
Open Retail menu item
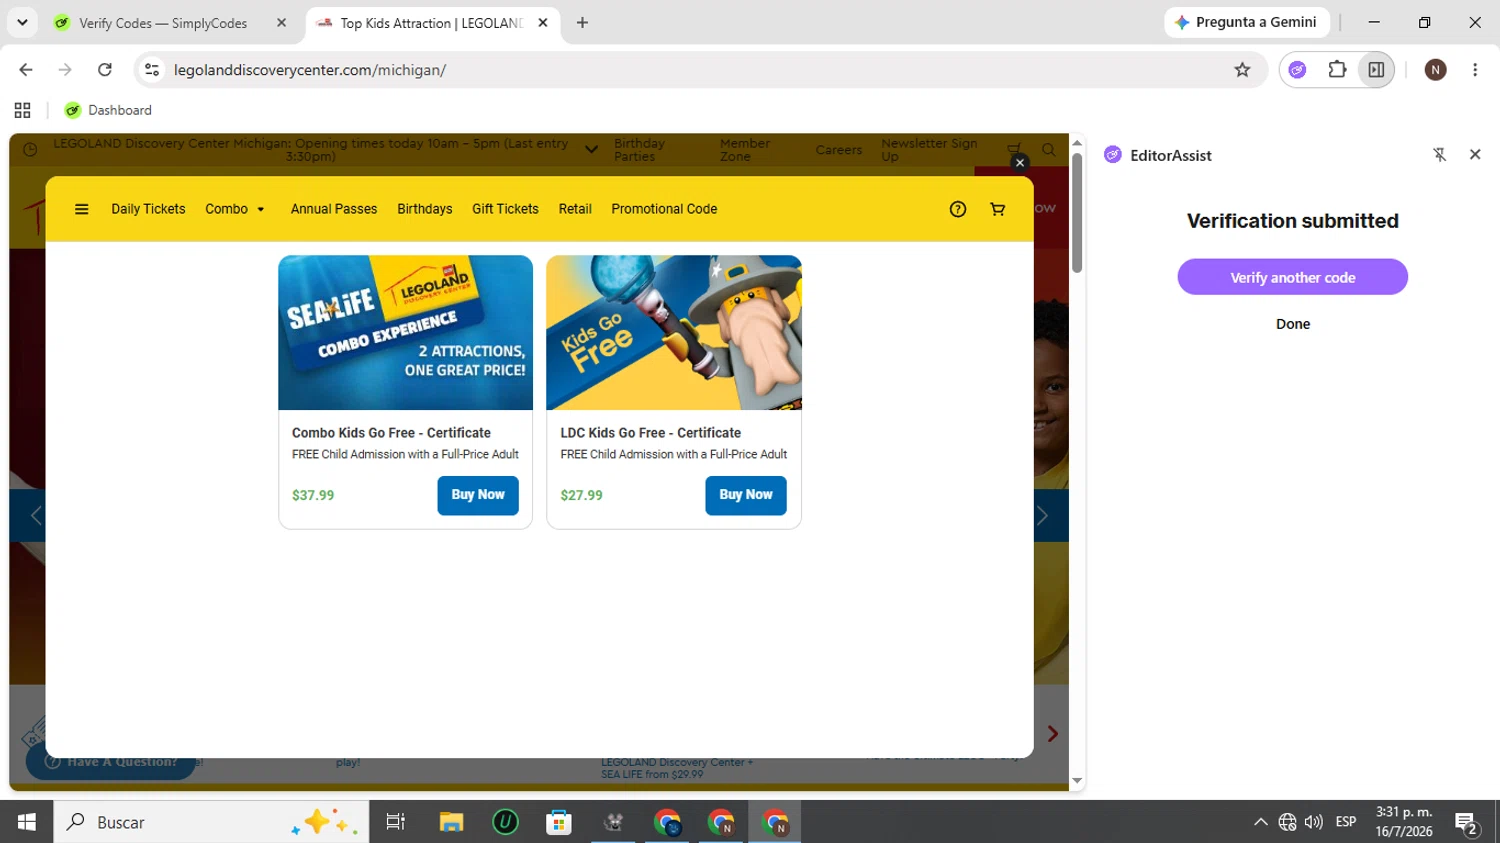coord(575,209)
